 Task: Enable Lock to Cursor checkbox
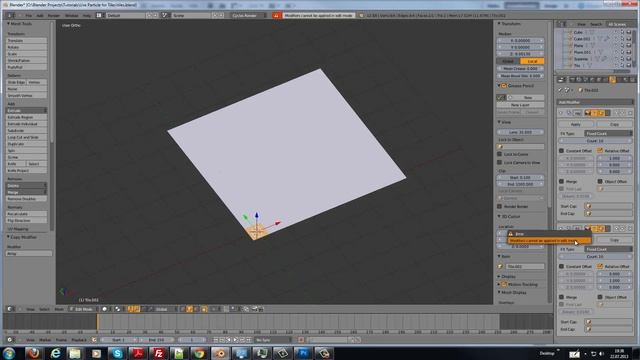(x=500, y=154)
